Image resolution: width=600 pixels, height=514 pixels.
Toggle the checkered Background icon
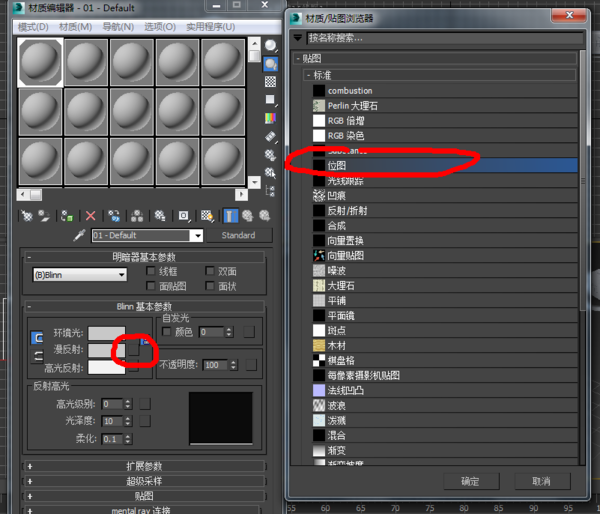[x=271, y=82]
